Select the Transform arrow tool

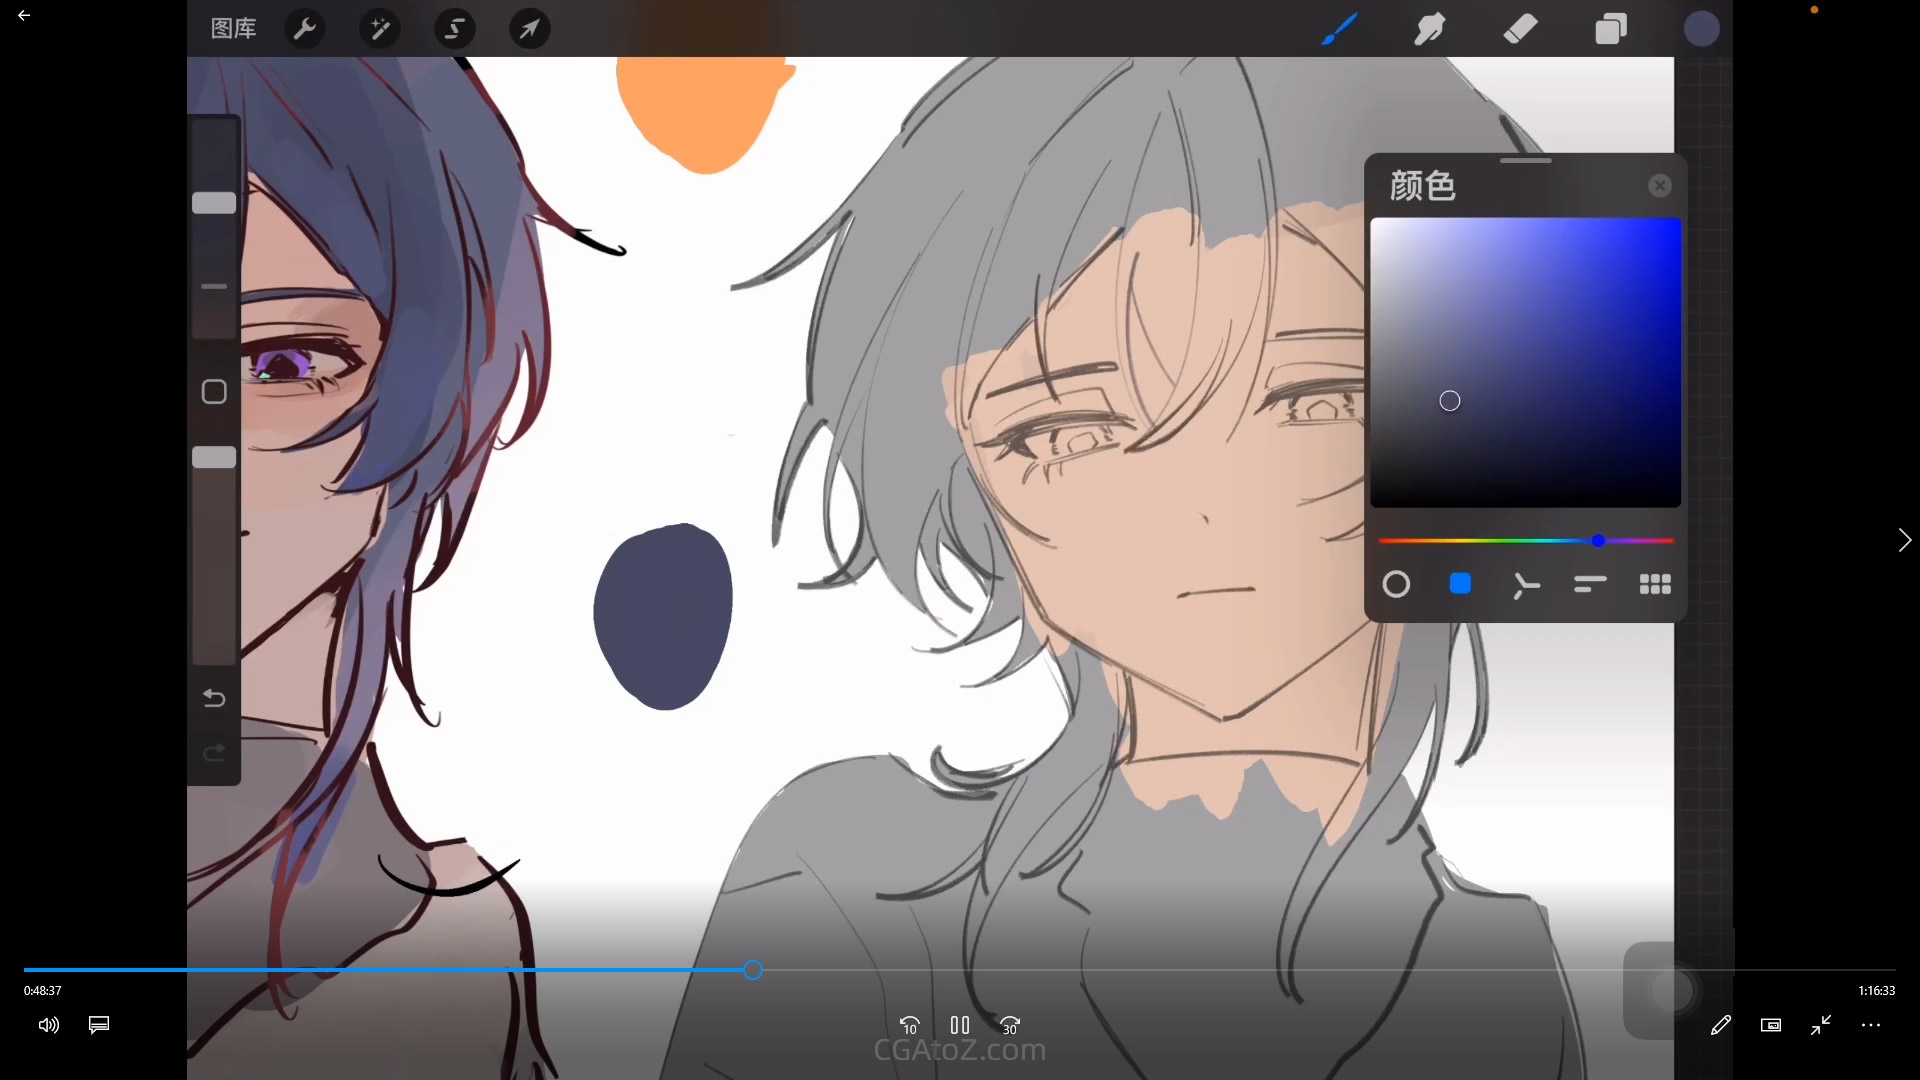coord(529,29)
